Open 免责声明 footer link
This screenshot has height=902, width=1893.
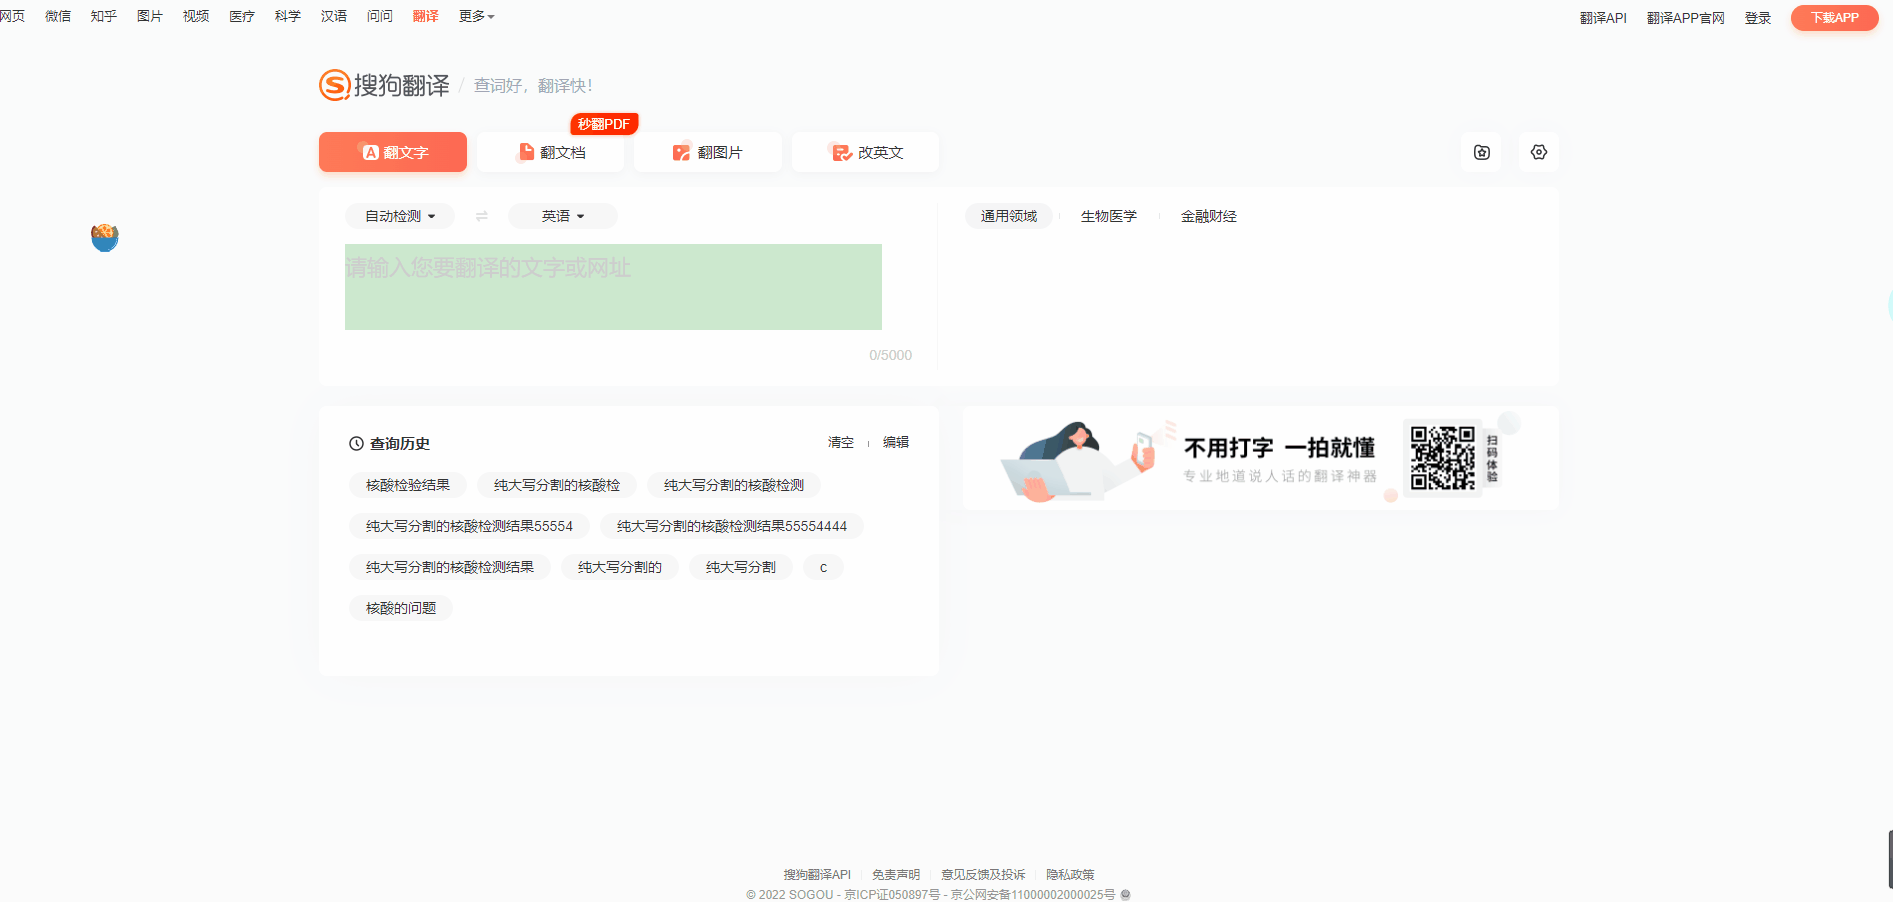pos(896,875)
